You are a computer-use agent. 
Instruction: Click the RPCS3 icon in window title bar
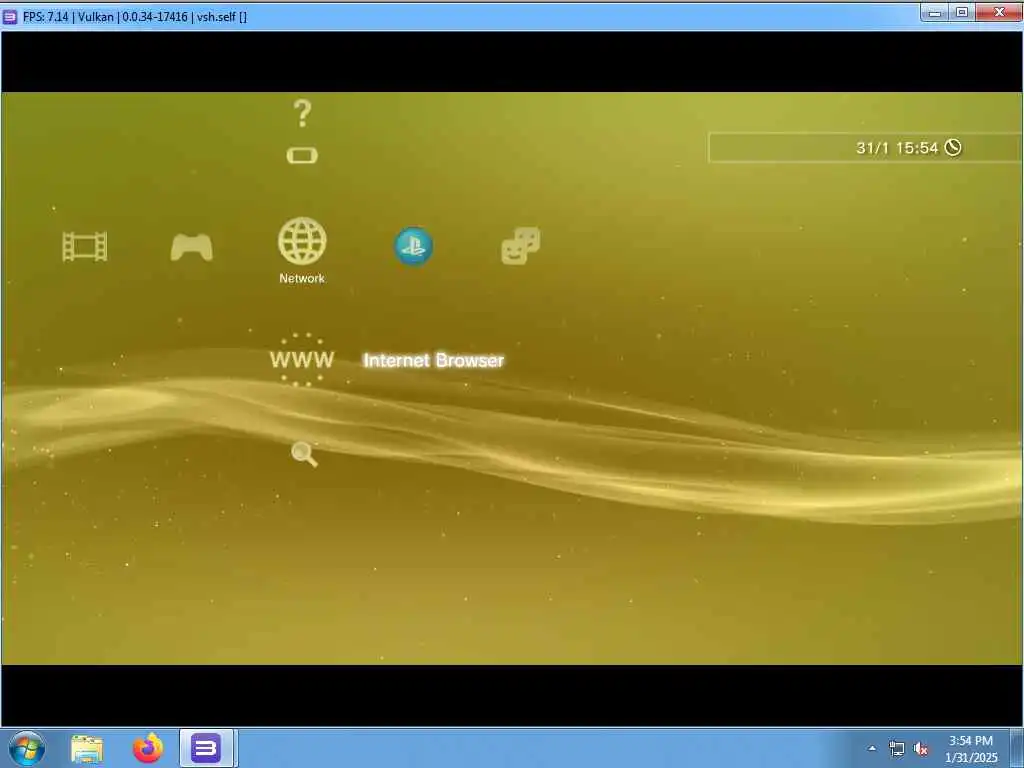tap(10, 17)
